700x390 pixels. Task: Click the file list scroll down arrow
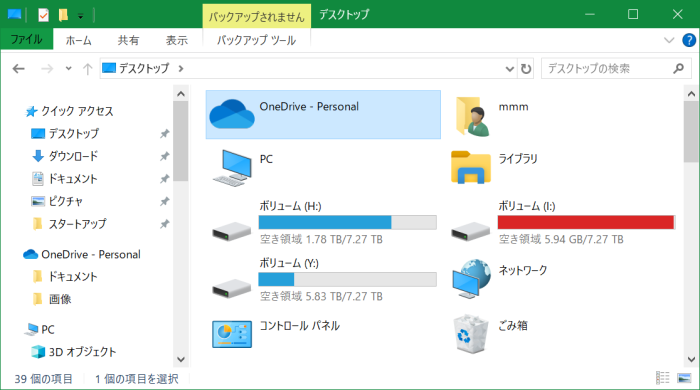tap(691, 359)
